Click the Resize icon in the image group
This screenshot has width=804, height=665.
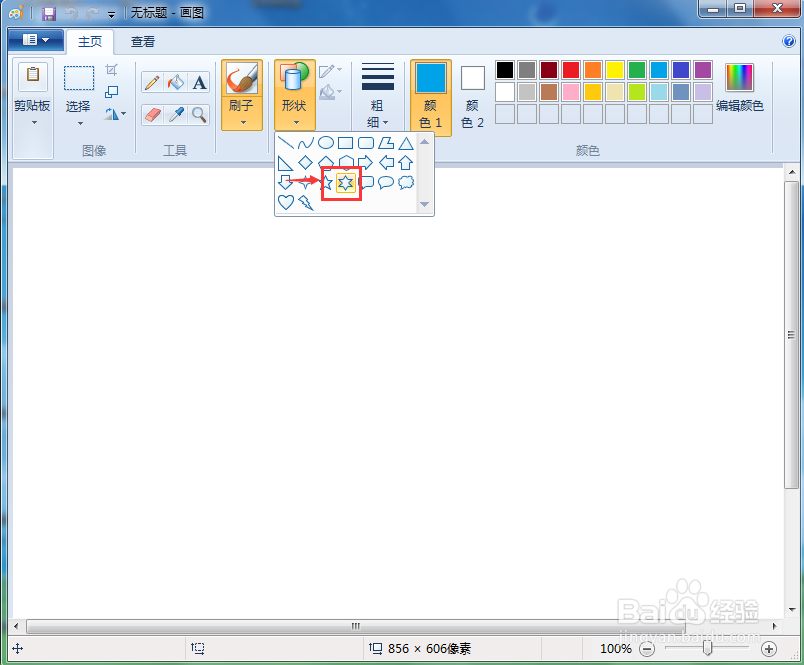(x=111, y=92)
